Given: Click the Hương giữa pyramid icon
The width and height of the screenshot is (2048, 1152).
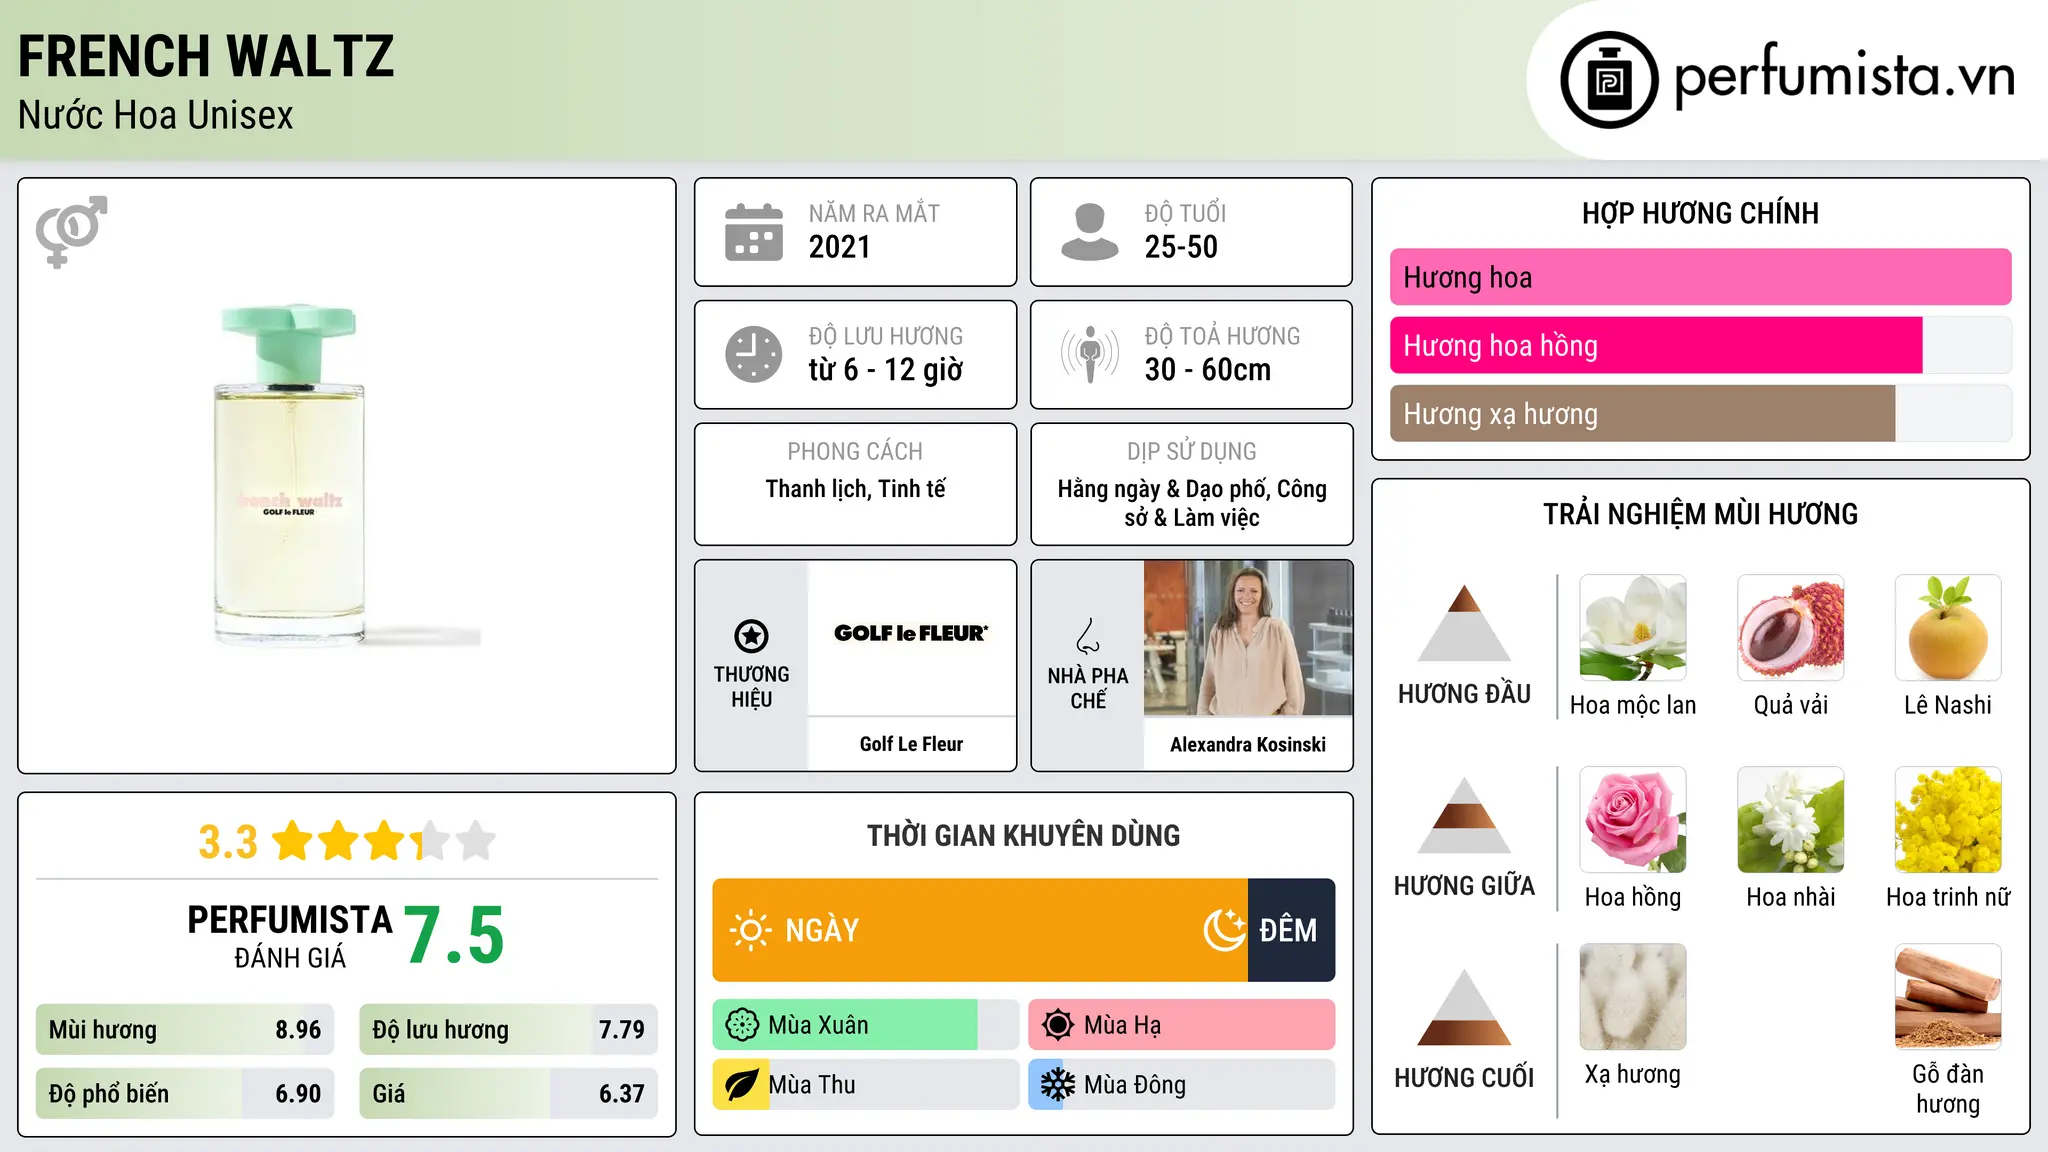Looking at the screenshot, I should (x=1464, y=815).
